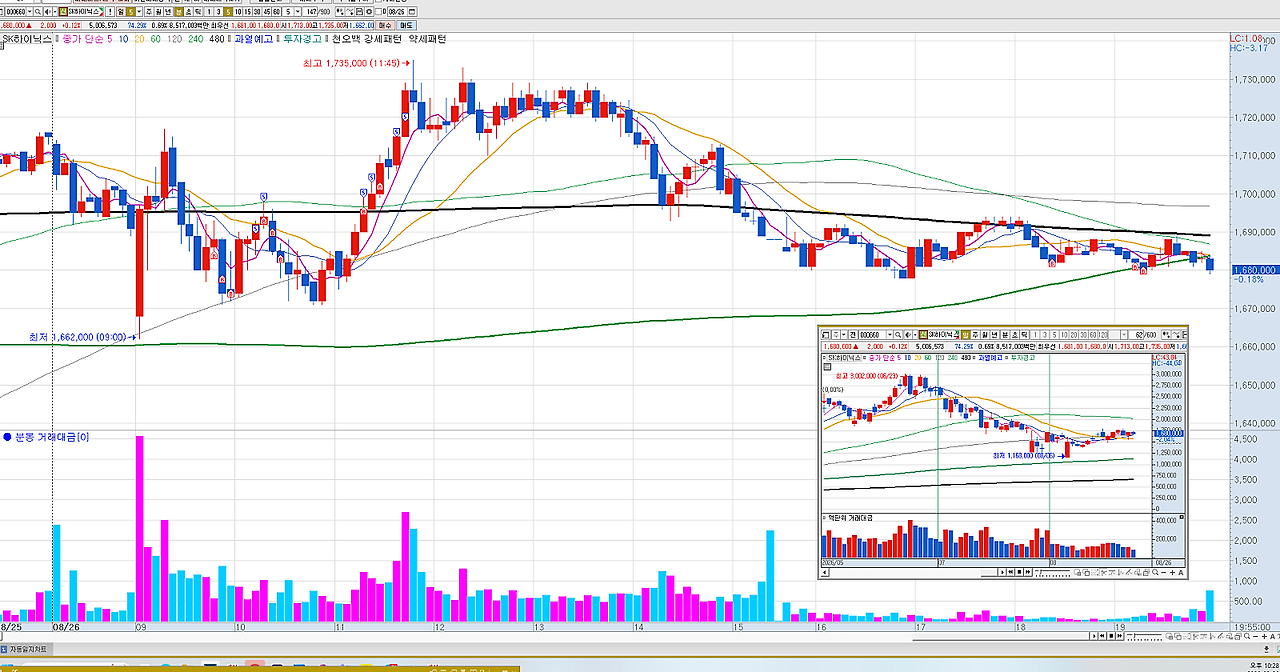Click the A auto-scale icon in main chart bottom bar
Screen dimensions: 1280x672
(1272, 636)
